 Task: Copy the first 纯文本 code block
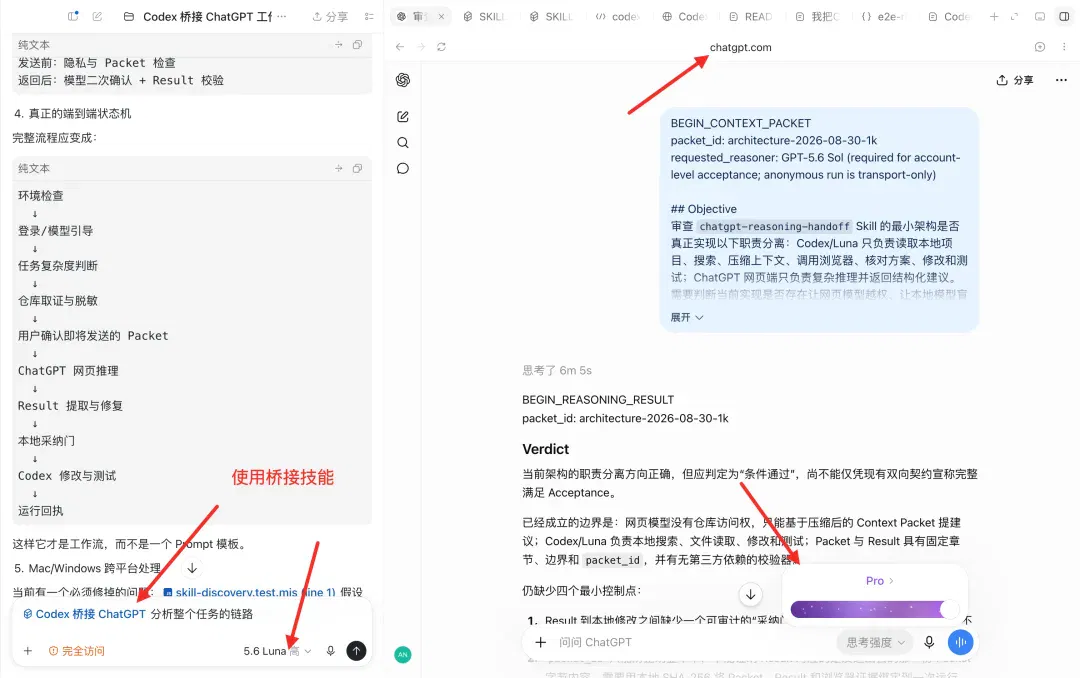[357, 45]
